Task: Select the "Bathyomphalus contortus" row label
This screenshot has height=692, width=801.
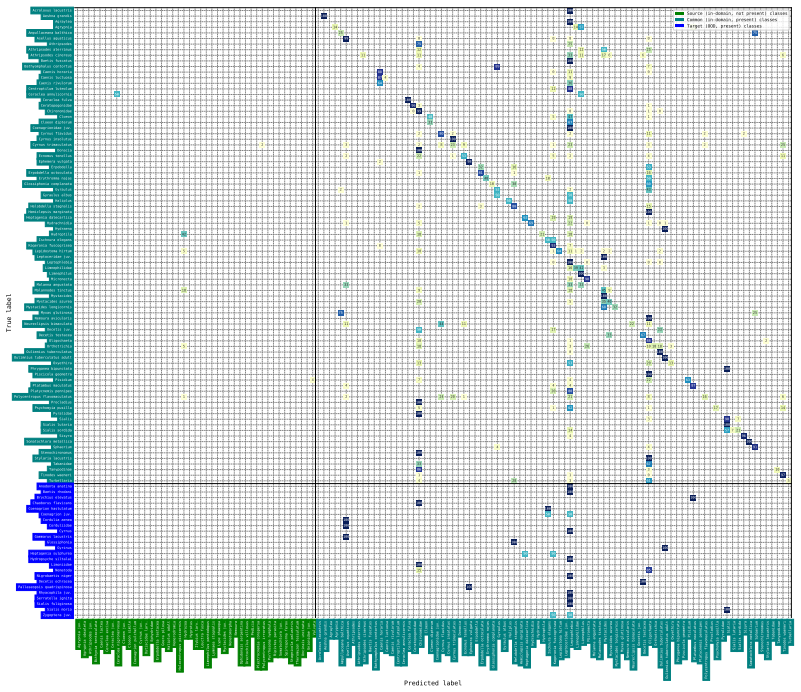Action: coord(48,66)
